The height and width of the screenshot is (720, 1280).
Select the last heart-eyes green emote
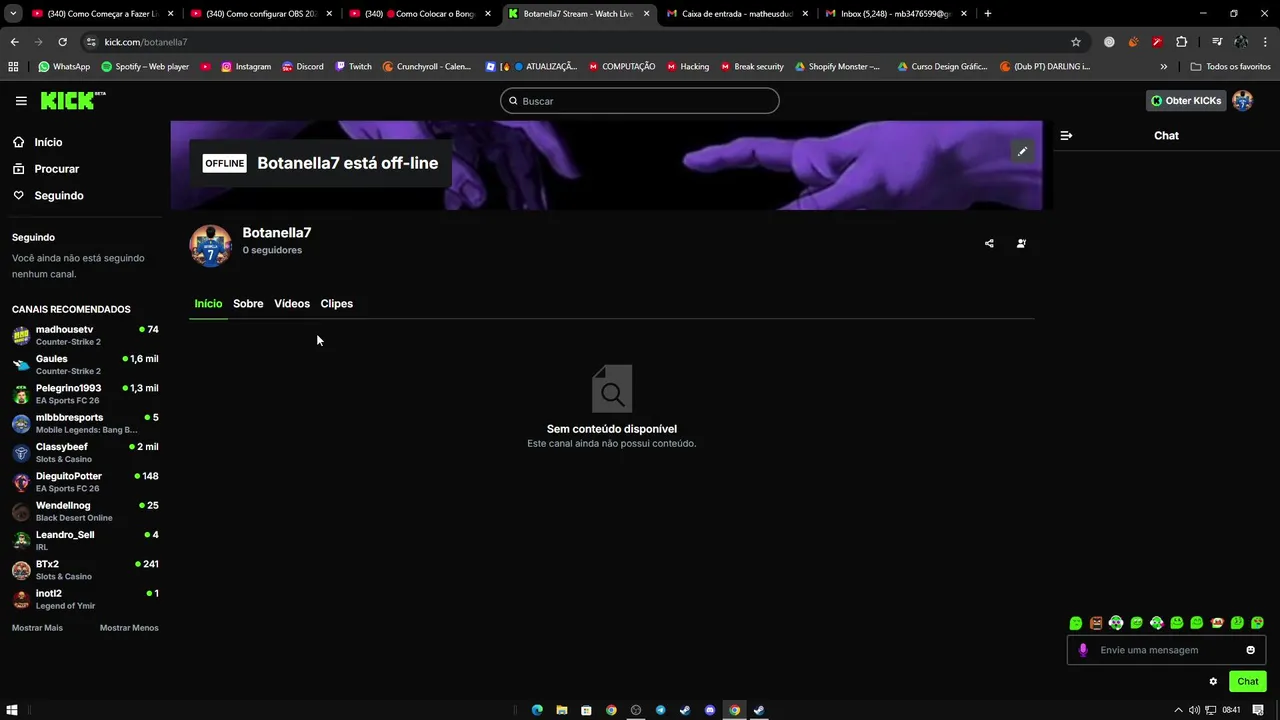tap(1257, 623)
